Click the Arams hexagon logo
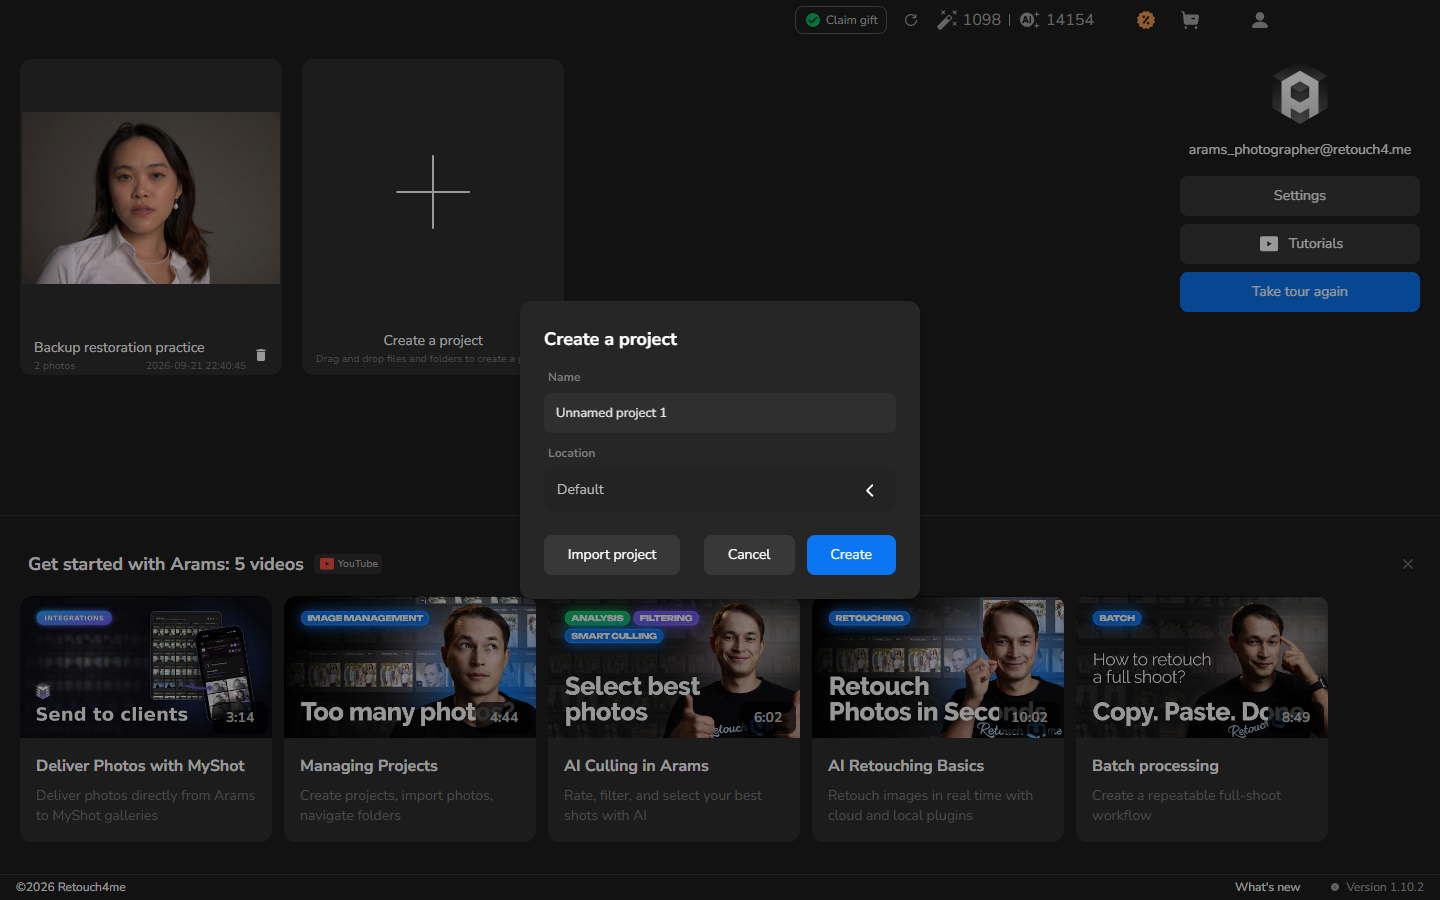1440x900 pixels. [1300, 94]
